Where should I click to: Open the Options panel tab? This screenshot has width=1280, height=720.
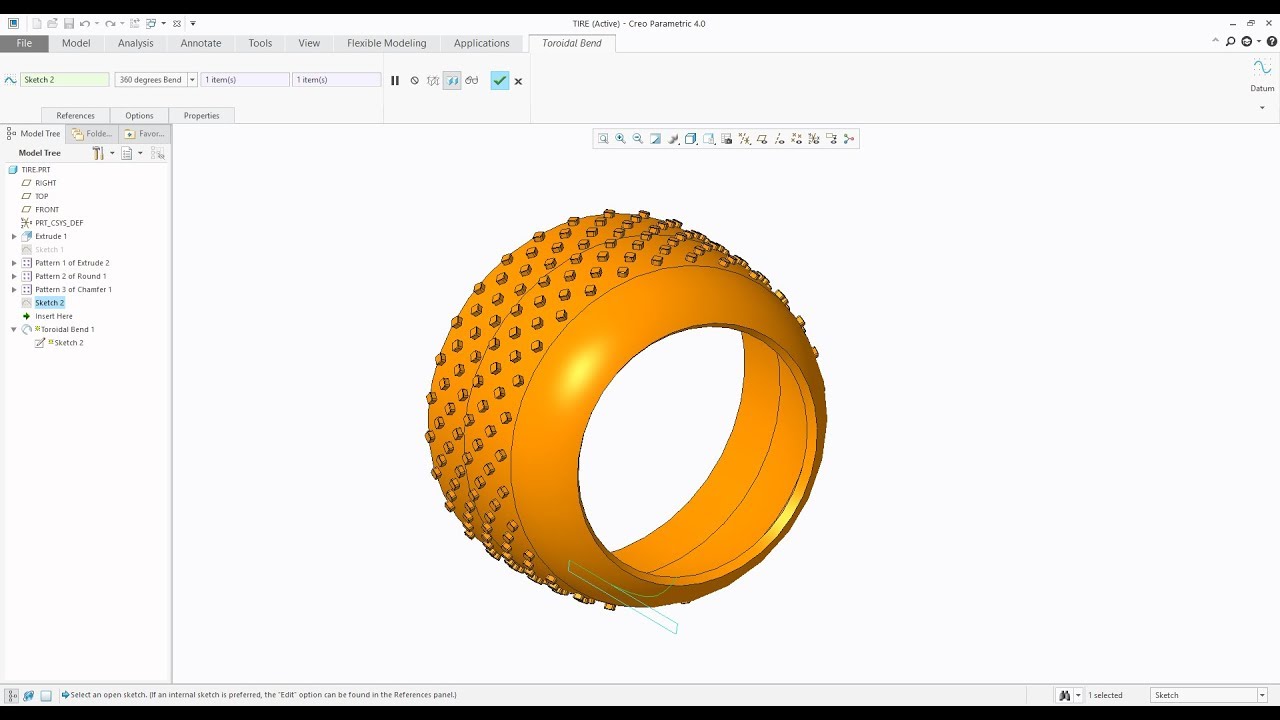coord(139,116)
